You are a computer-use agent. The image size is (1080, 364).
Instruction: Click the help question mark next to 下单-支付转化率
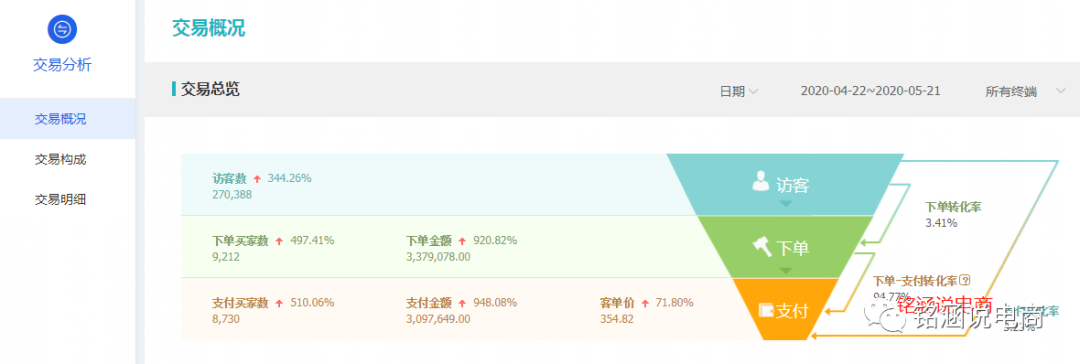964,281
